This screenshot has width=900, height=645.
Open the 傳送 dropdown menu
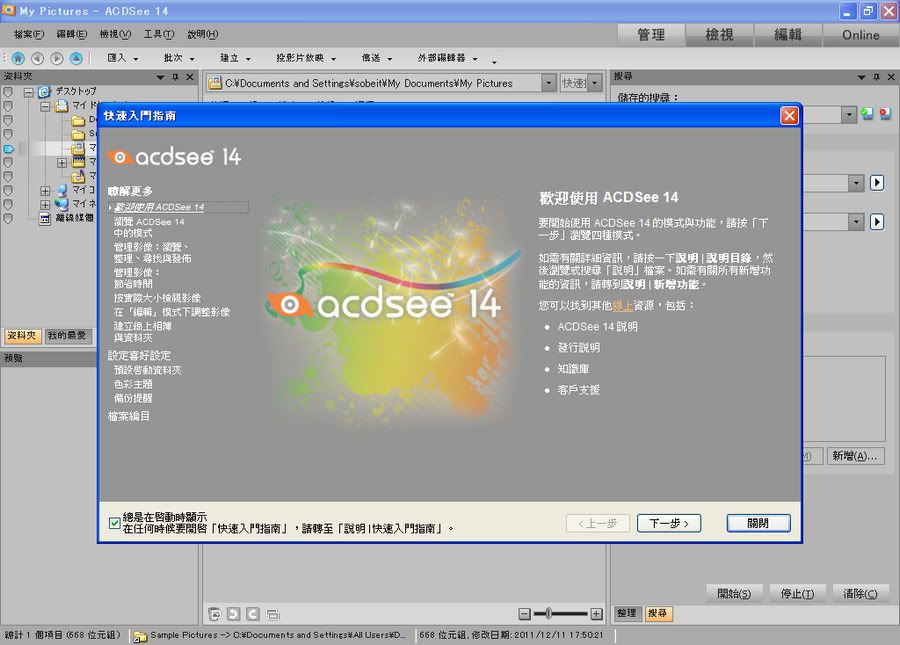pyautogui.click(x=377, y=58)
